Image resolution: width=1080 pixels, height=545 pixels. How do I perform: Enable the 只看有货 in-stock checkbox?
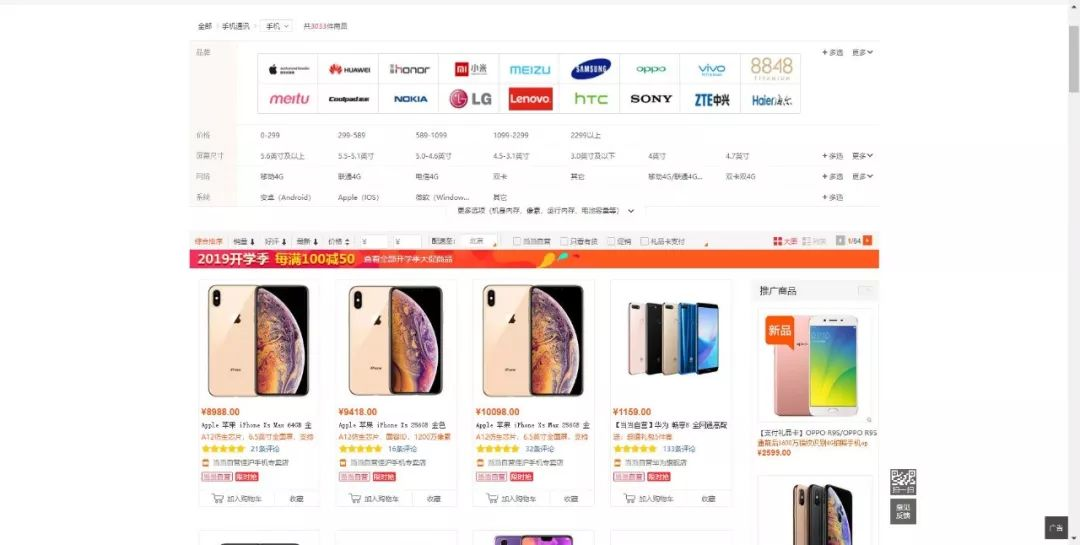pyautogui.click(x=579, y=241)
